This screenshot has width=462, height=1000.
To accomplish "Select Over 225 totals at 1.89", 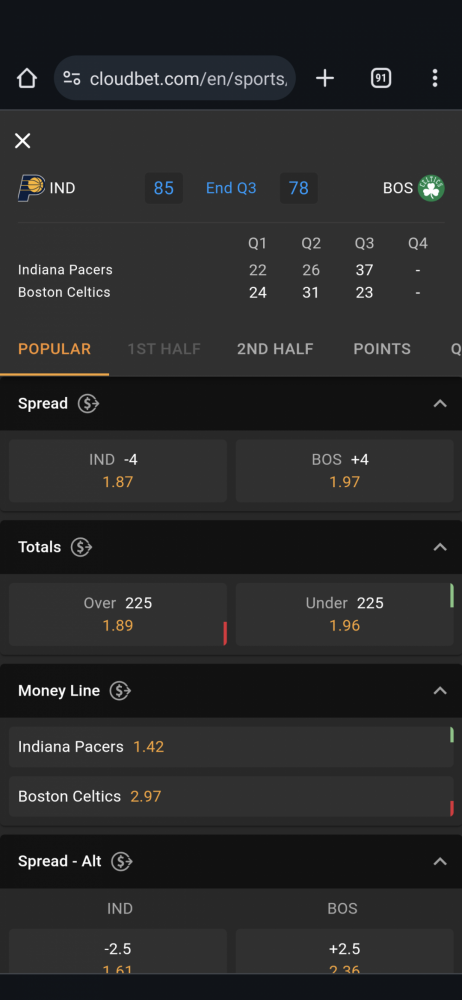I will [x=118, y=614].
